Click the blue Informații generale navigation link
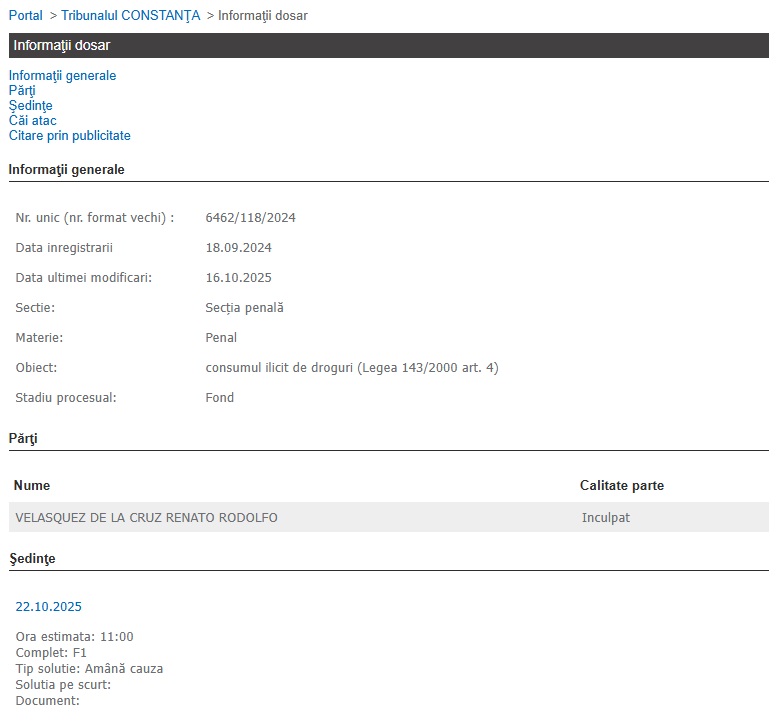 (x=62, y=76)
